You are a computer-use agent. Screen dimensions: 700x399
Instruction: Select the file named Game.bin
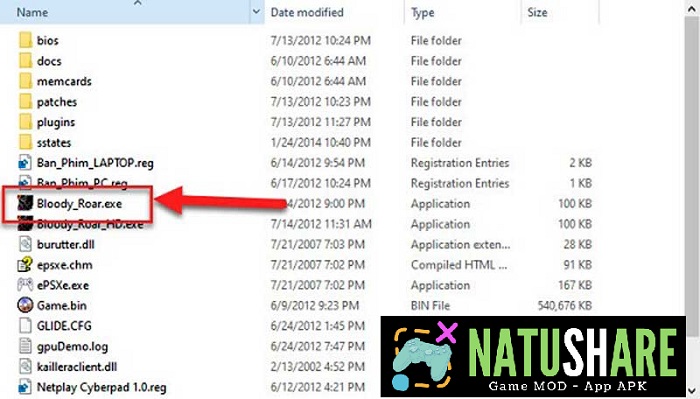click(x=62, y=306)
